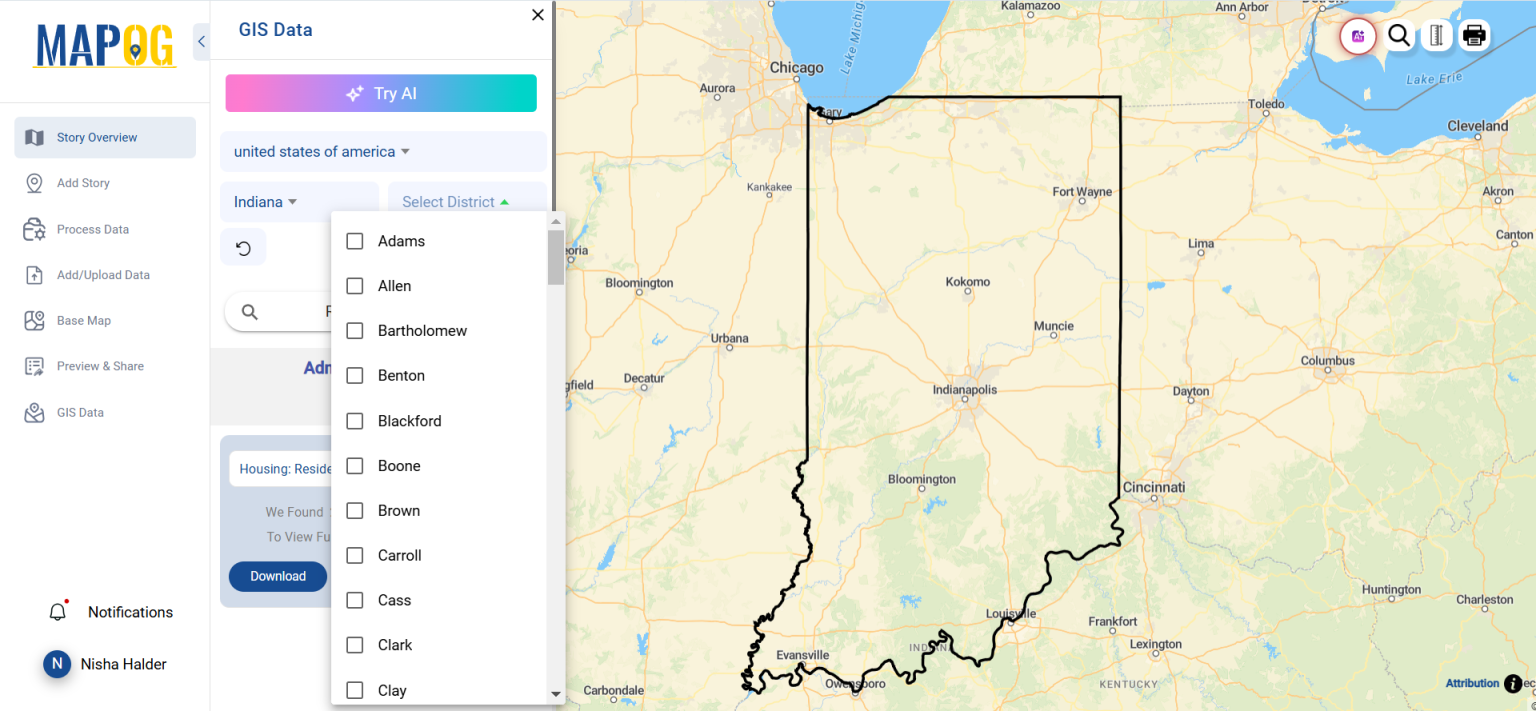The width and height of the screenshot is (1536, 711).
Task: Enable the Clark district checkbox
Action: pos(355,644)
